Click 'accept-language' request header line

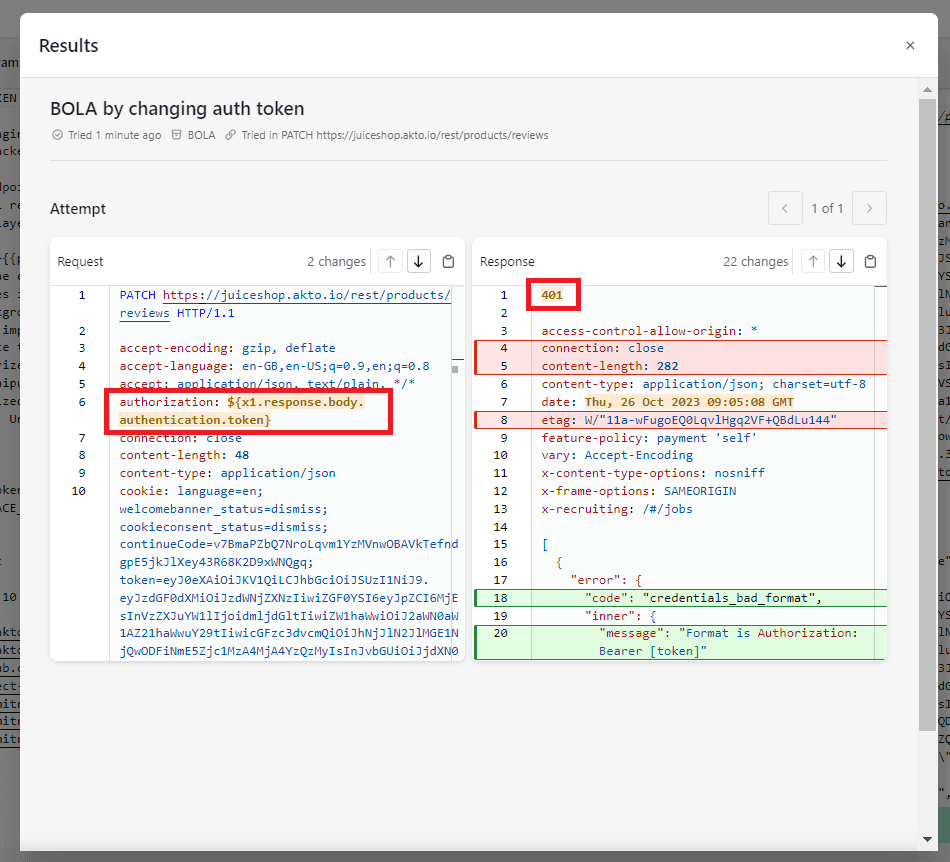pos(274,366)
